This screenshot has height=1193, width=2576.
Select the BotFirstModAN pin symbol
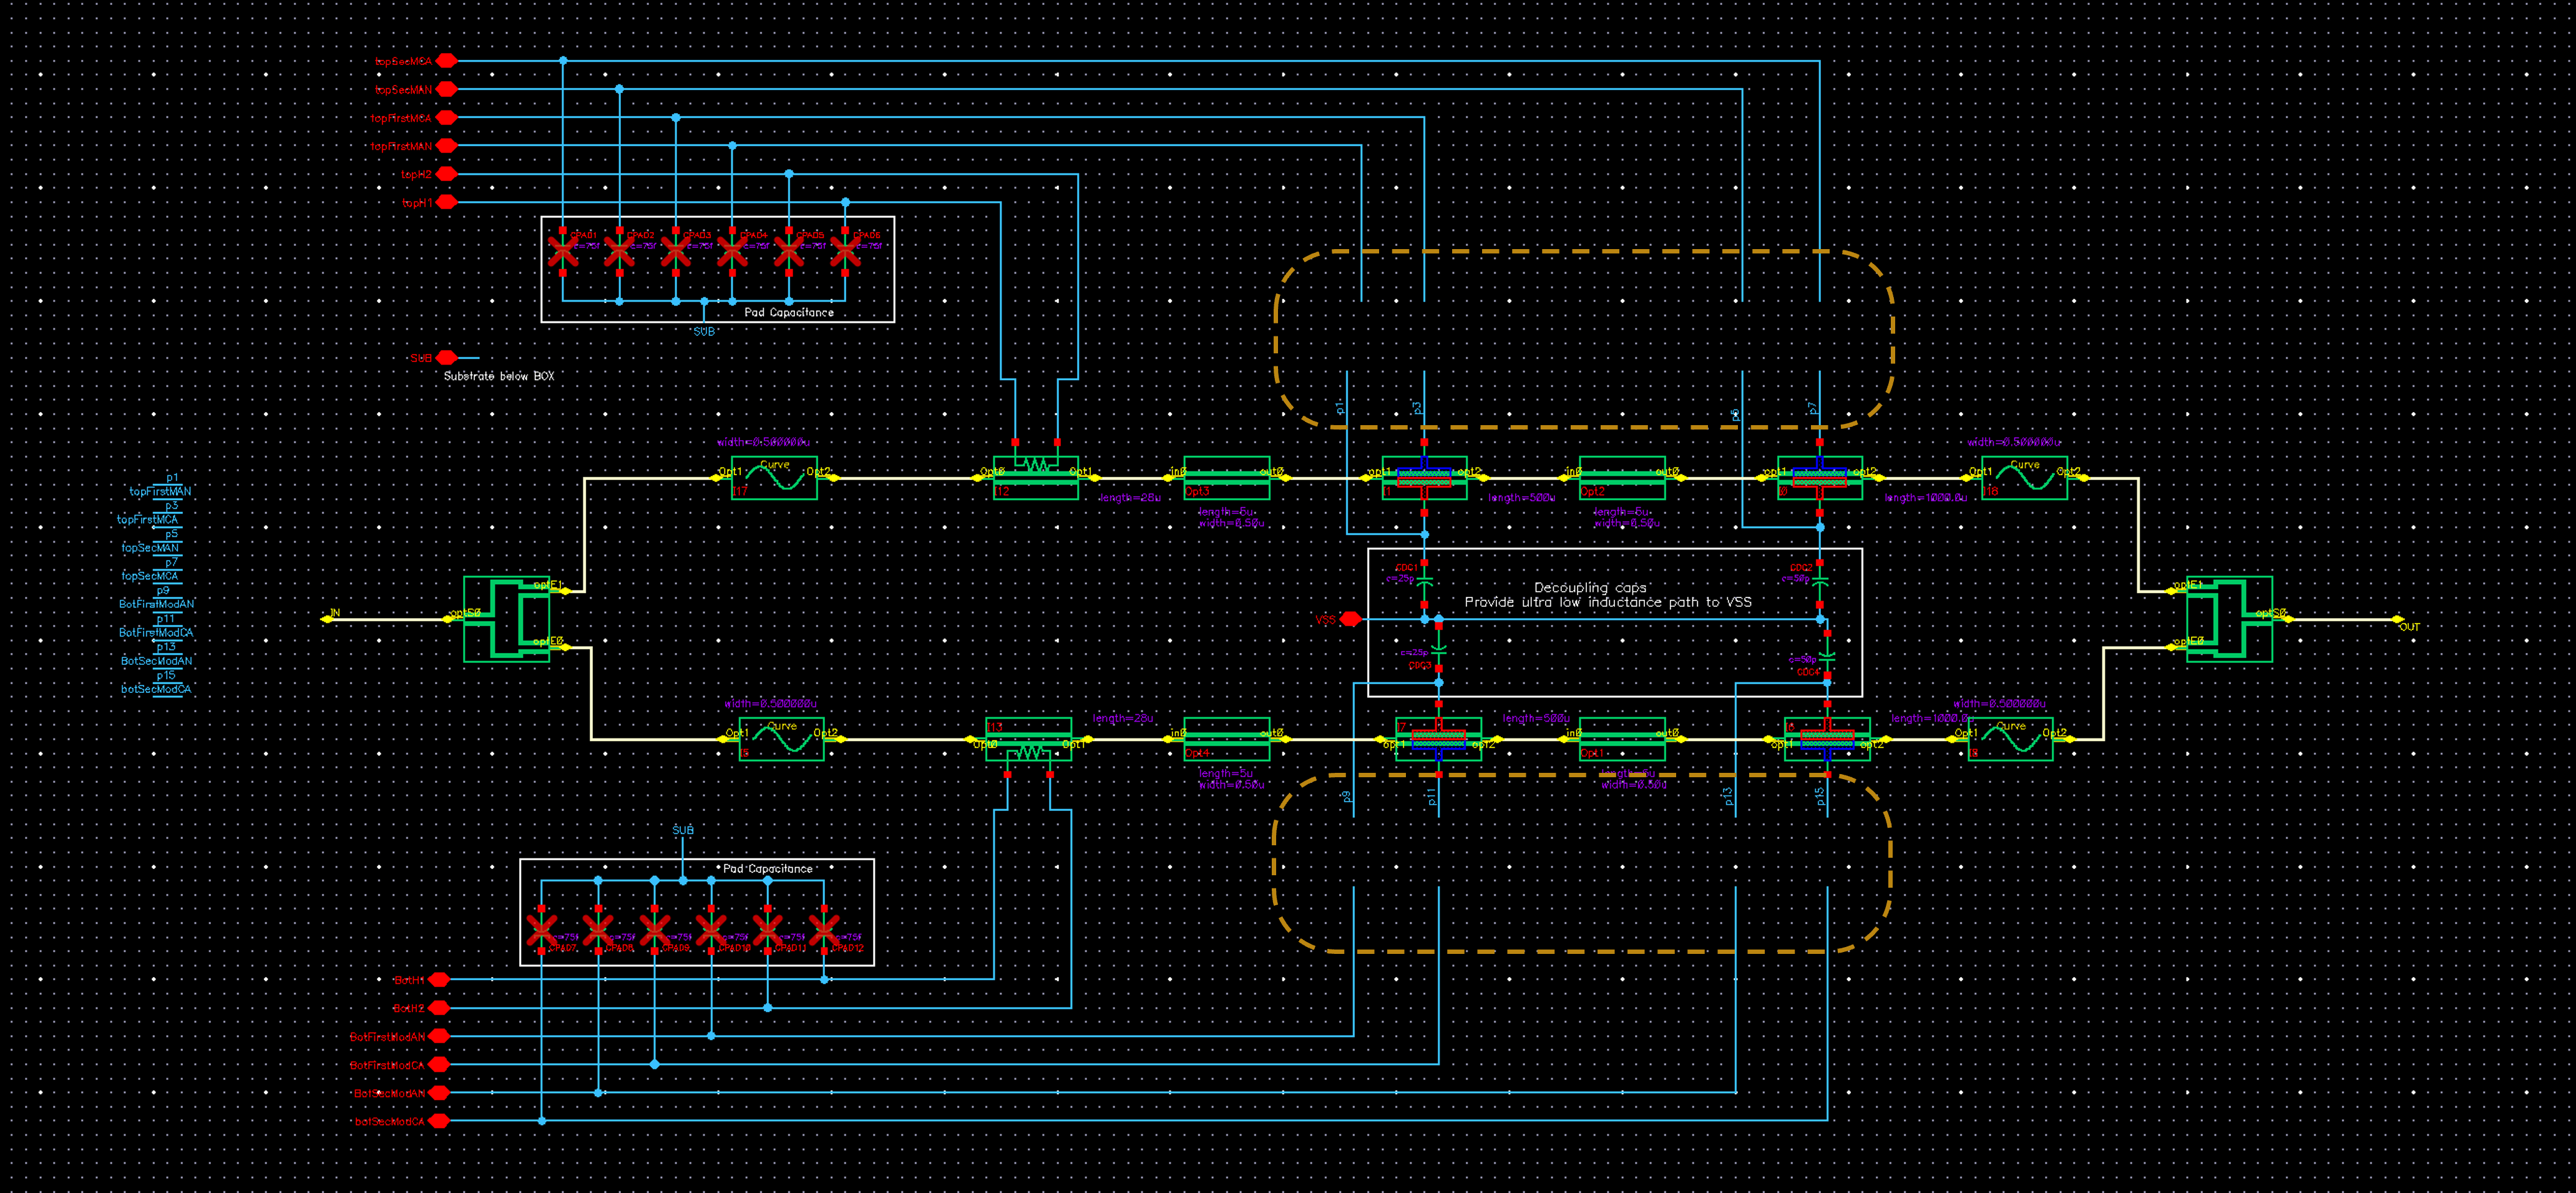point(439,1036)
